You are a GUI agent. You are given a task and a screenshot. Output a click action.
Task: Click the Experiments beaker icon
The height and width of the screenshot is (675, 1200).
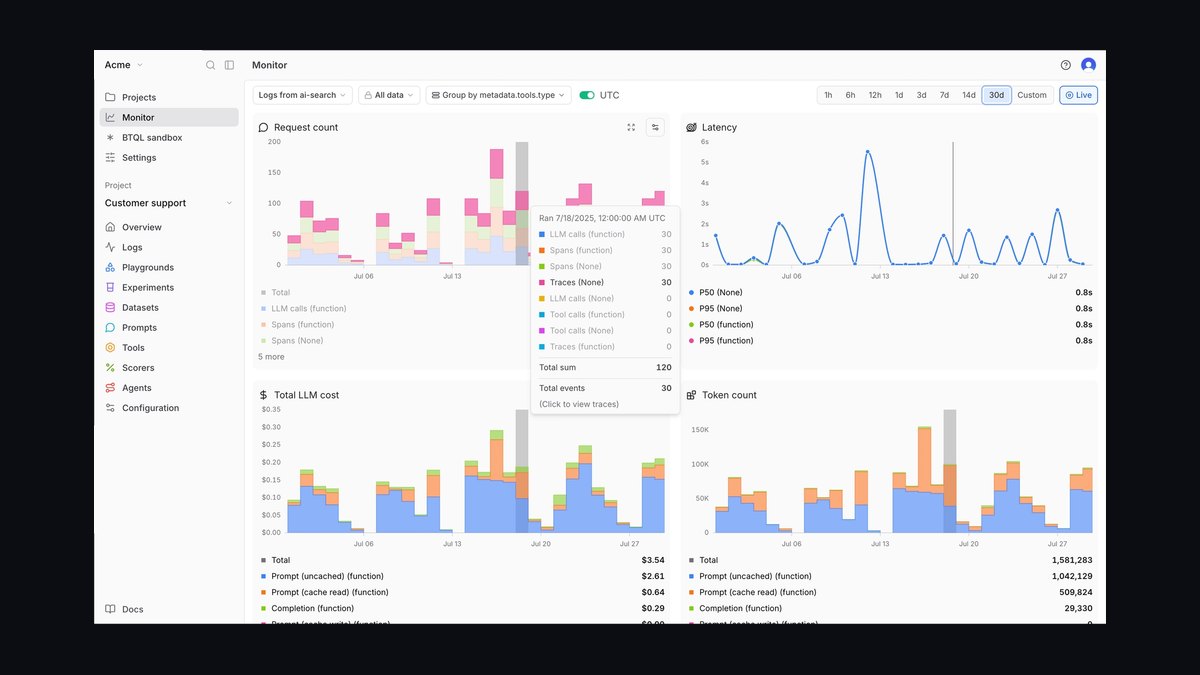click(111, 287)
